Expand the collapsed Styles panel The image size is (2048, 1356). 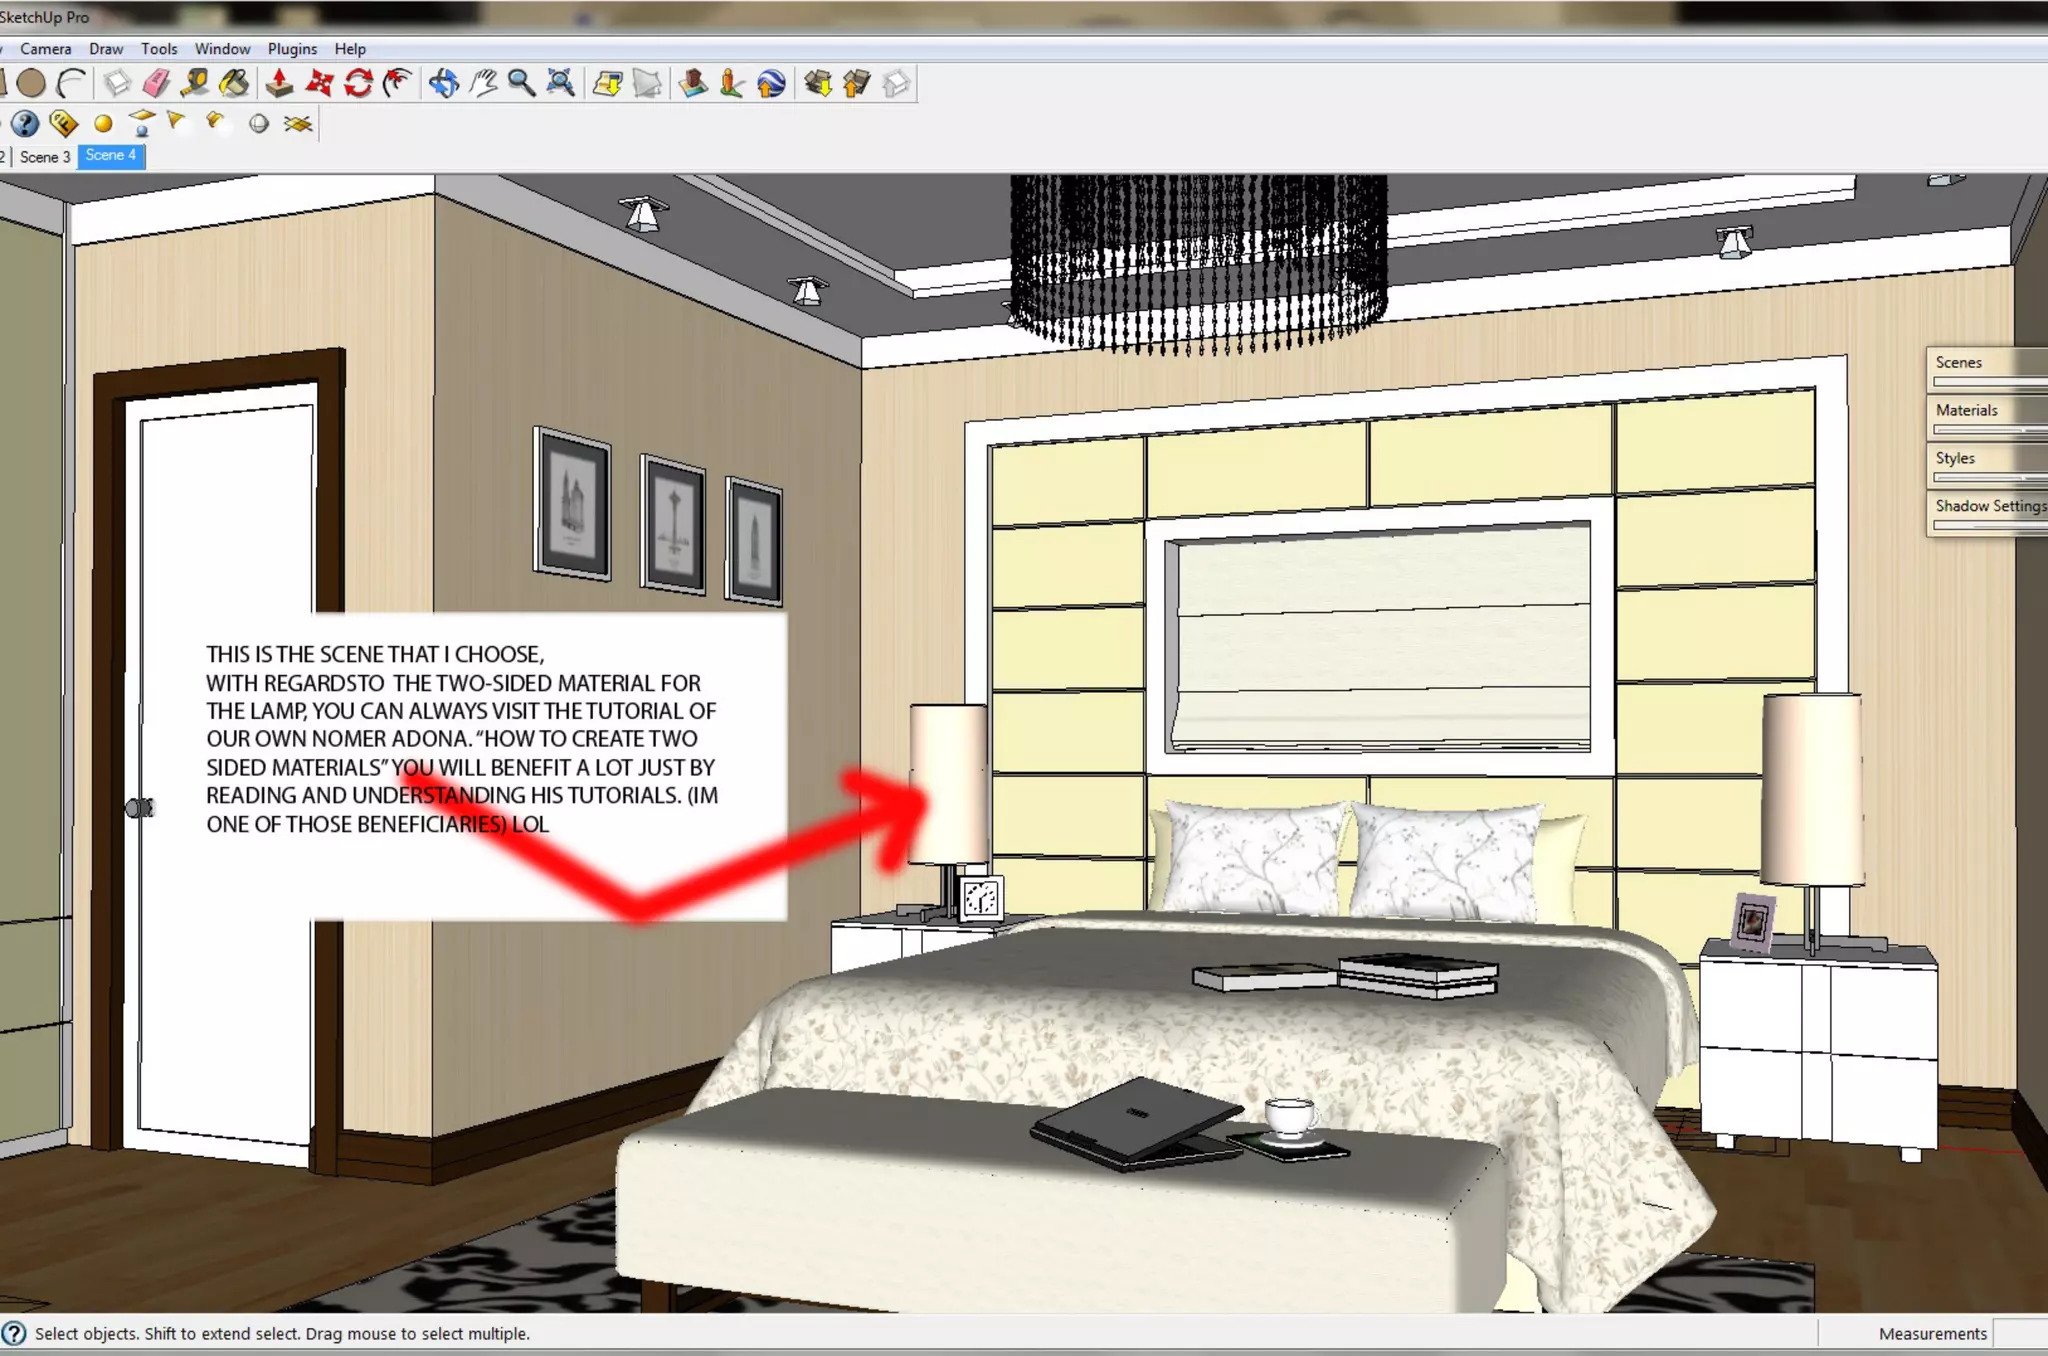click(1985, 459)
